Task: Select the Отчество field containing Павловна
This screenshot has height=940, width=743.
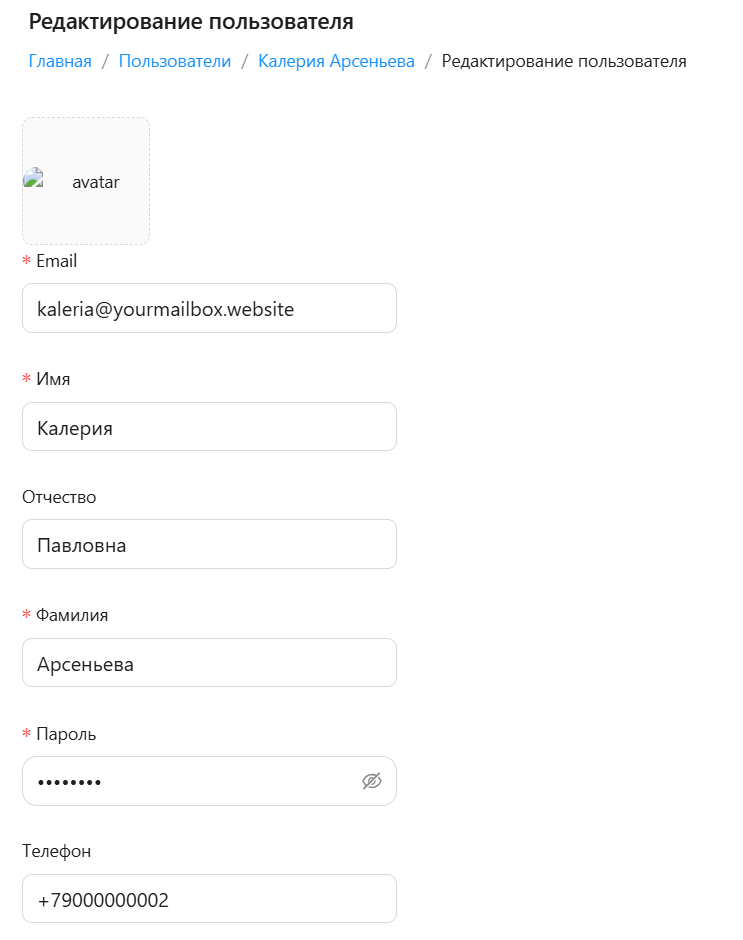Action: tap(209, 544)
